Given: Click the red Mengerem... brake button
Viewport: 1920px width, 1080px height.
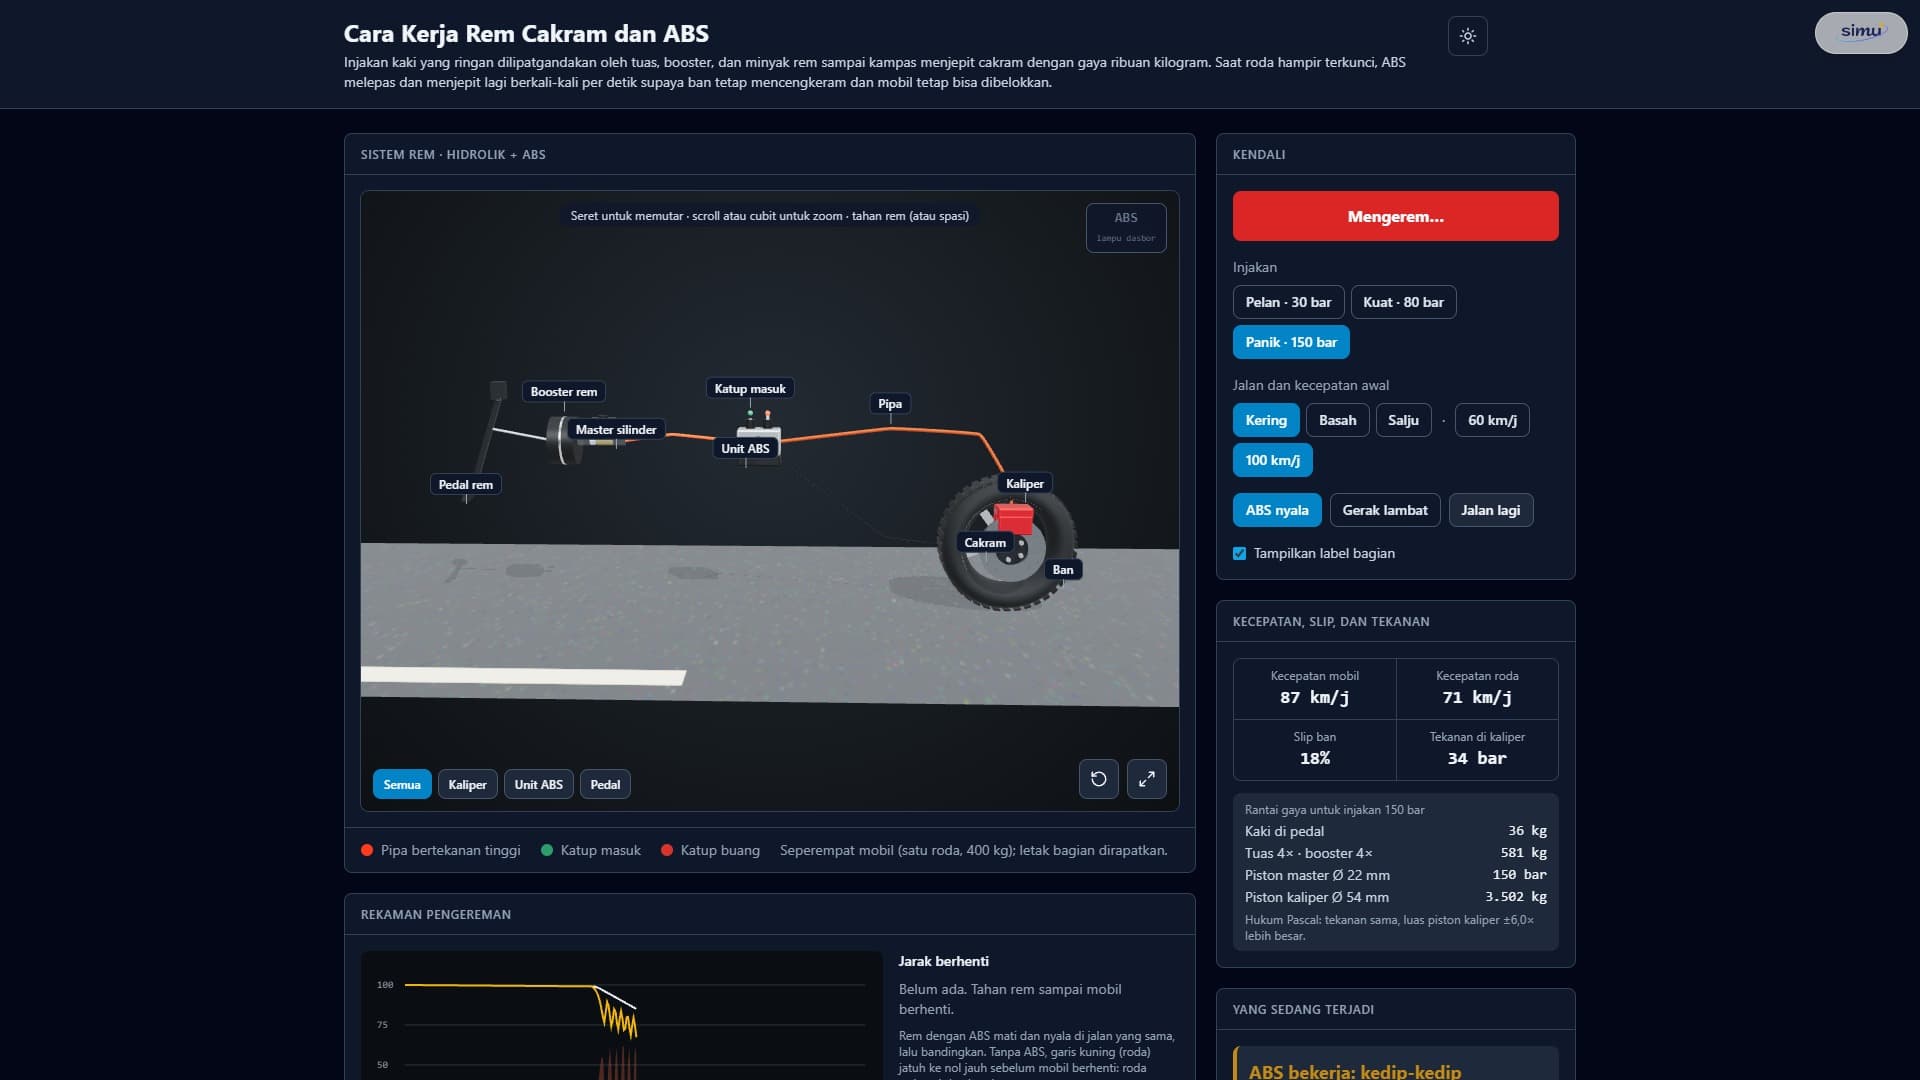Looking at the screenshot, I should click(1395, 216).
